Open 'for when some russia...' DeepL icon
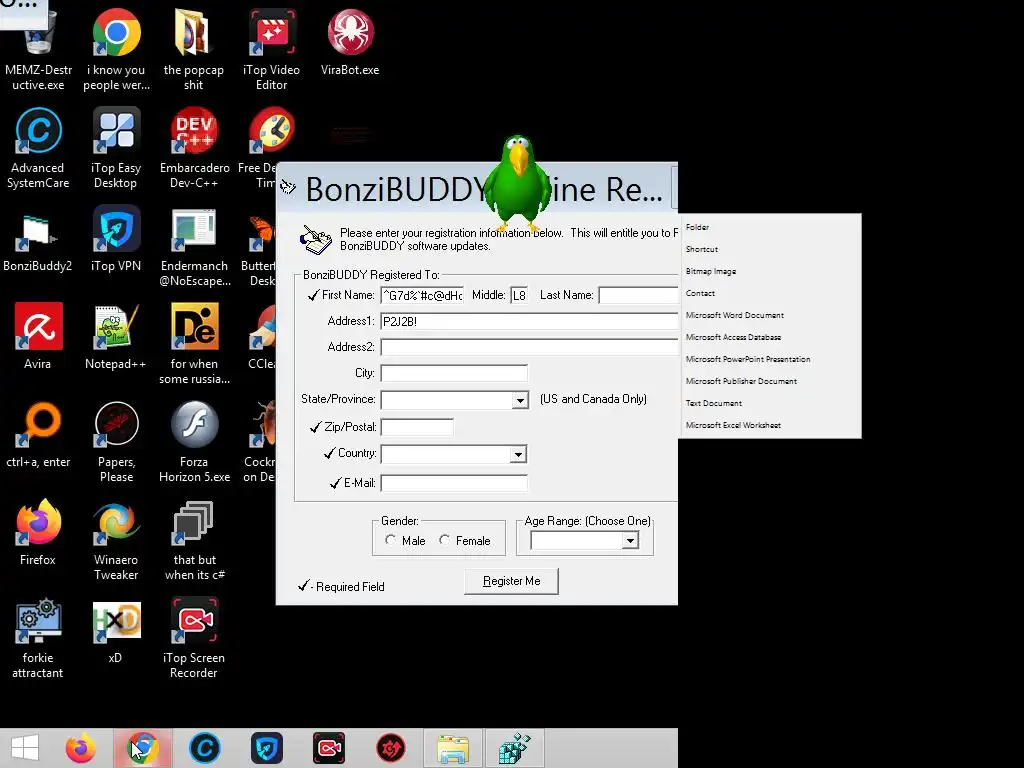1024x768 pixels. click(194, 344)
